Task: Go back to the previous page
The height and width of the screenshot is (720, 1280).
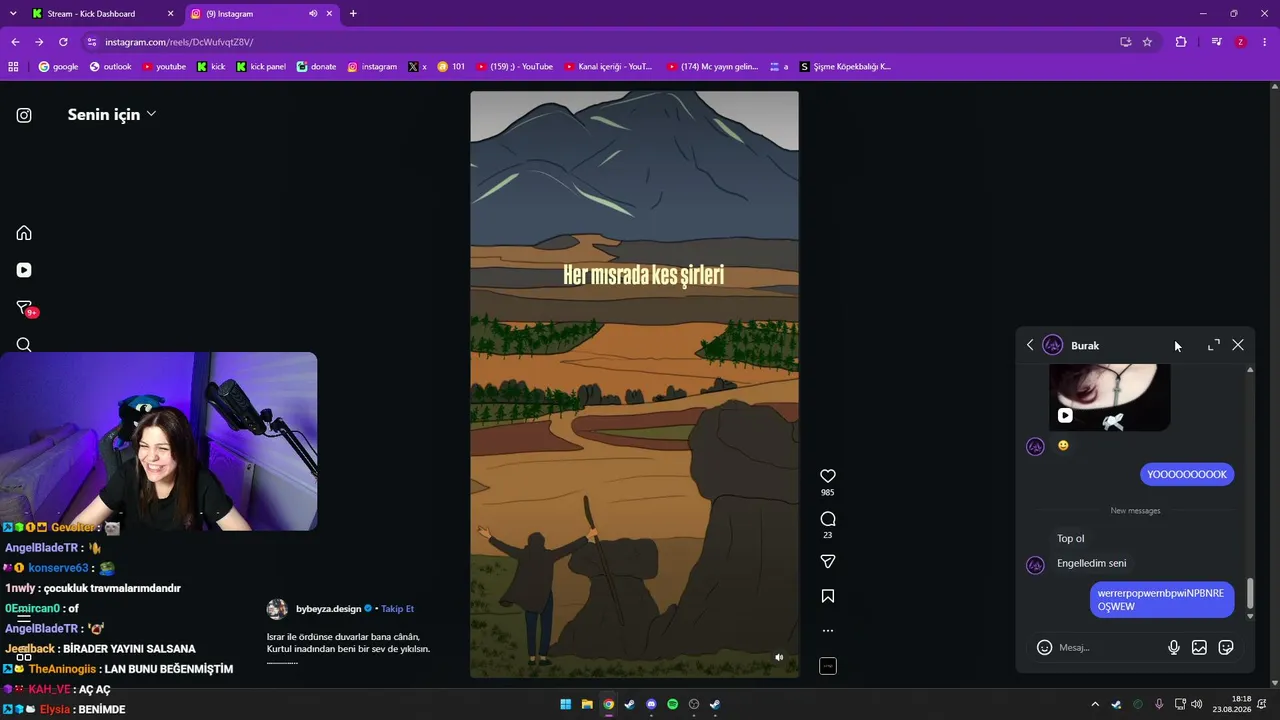Action: click(x=15, y=42)
